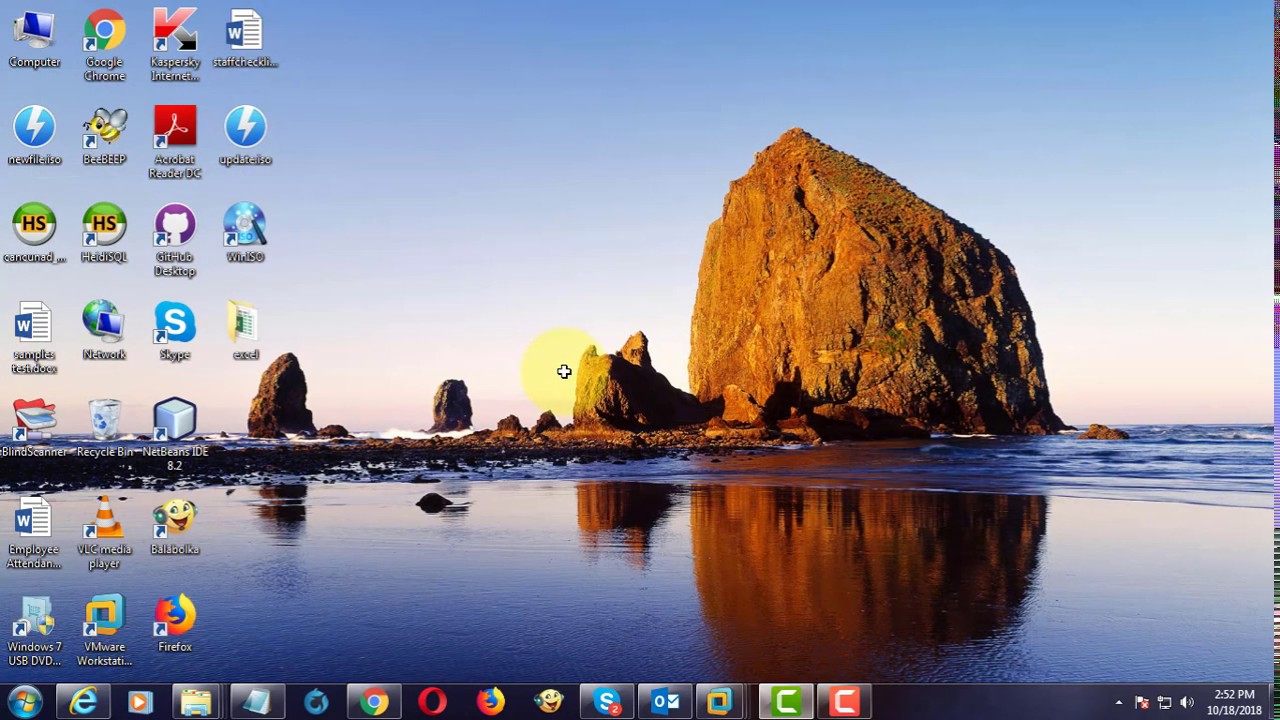
Task: Open Opera browser from taskbar
Action: click(x=432, y=701)
